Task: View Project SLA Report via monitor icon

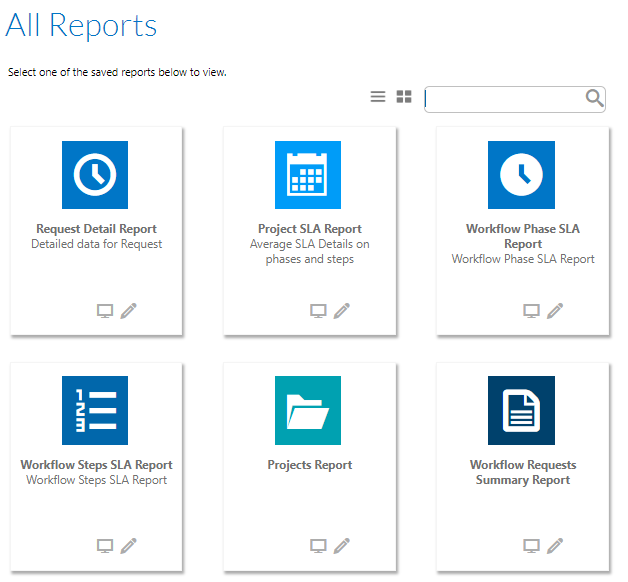Action: coord(318,311)
